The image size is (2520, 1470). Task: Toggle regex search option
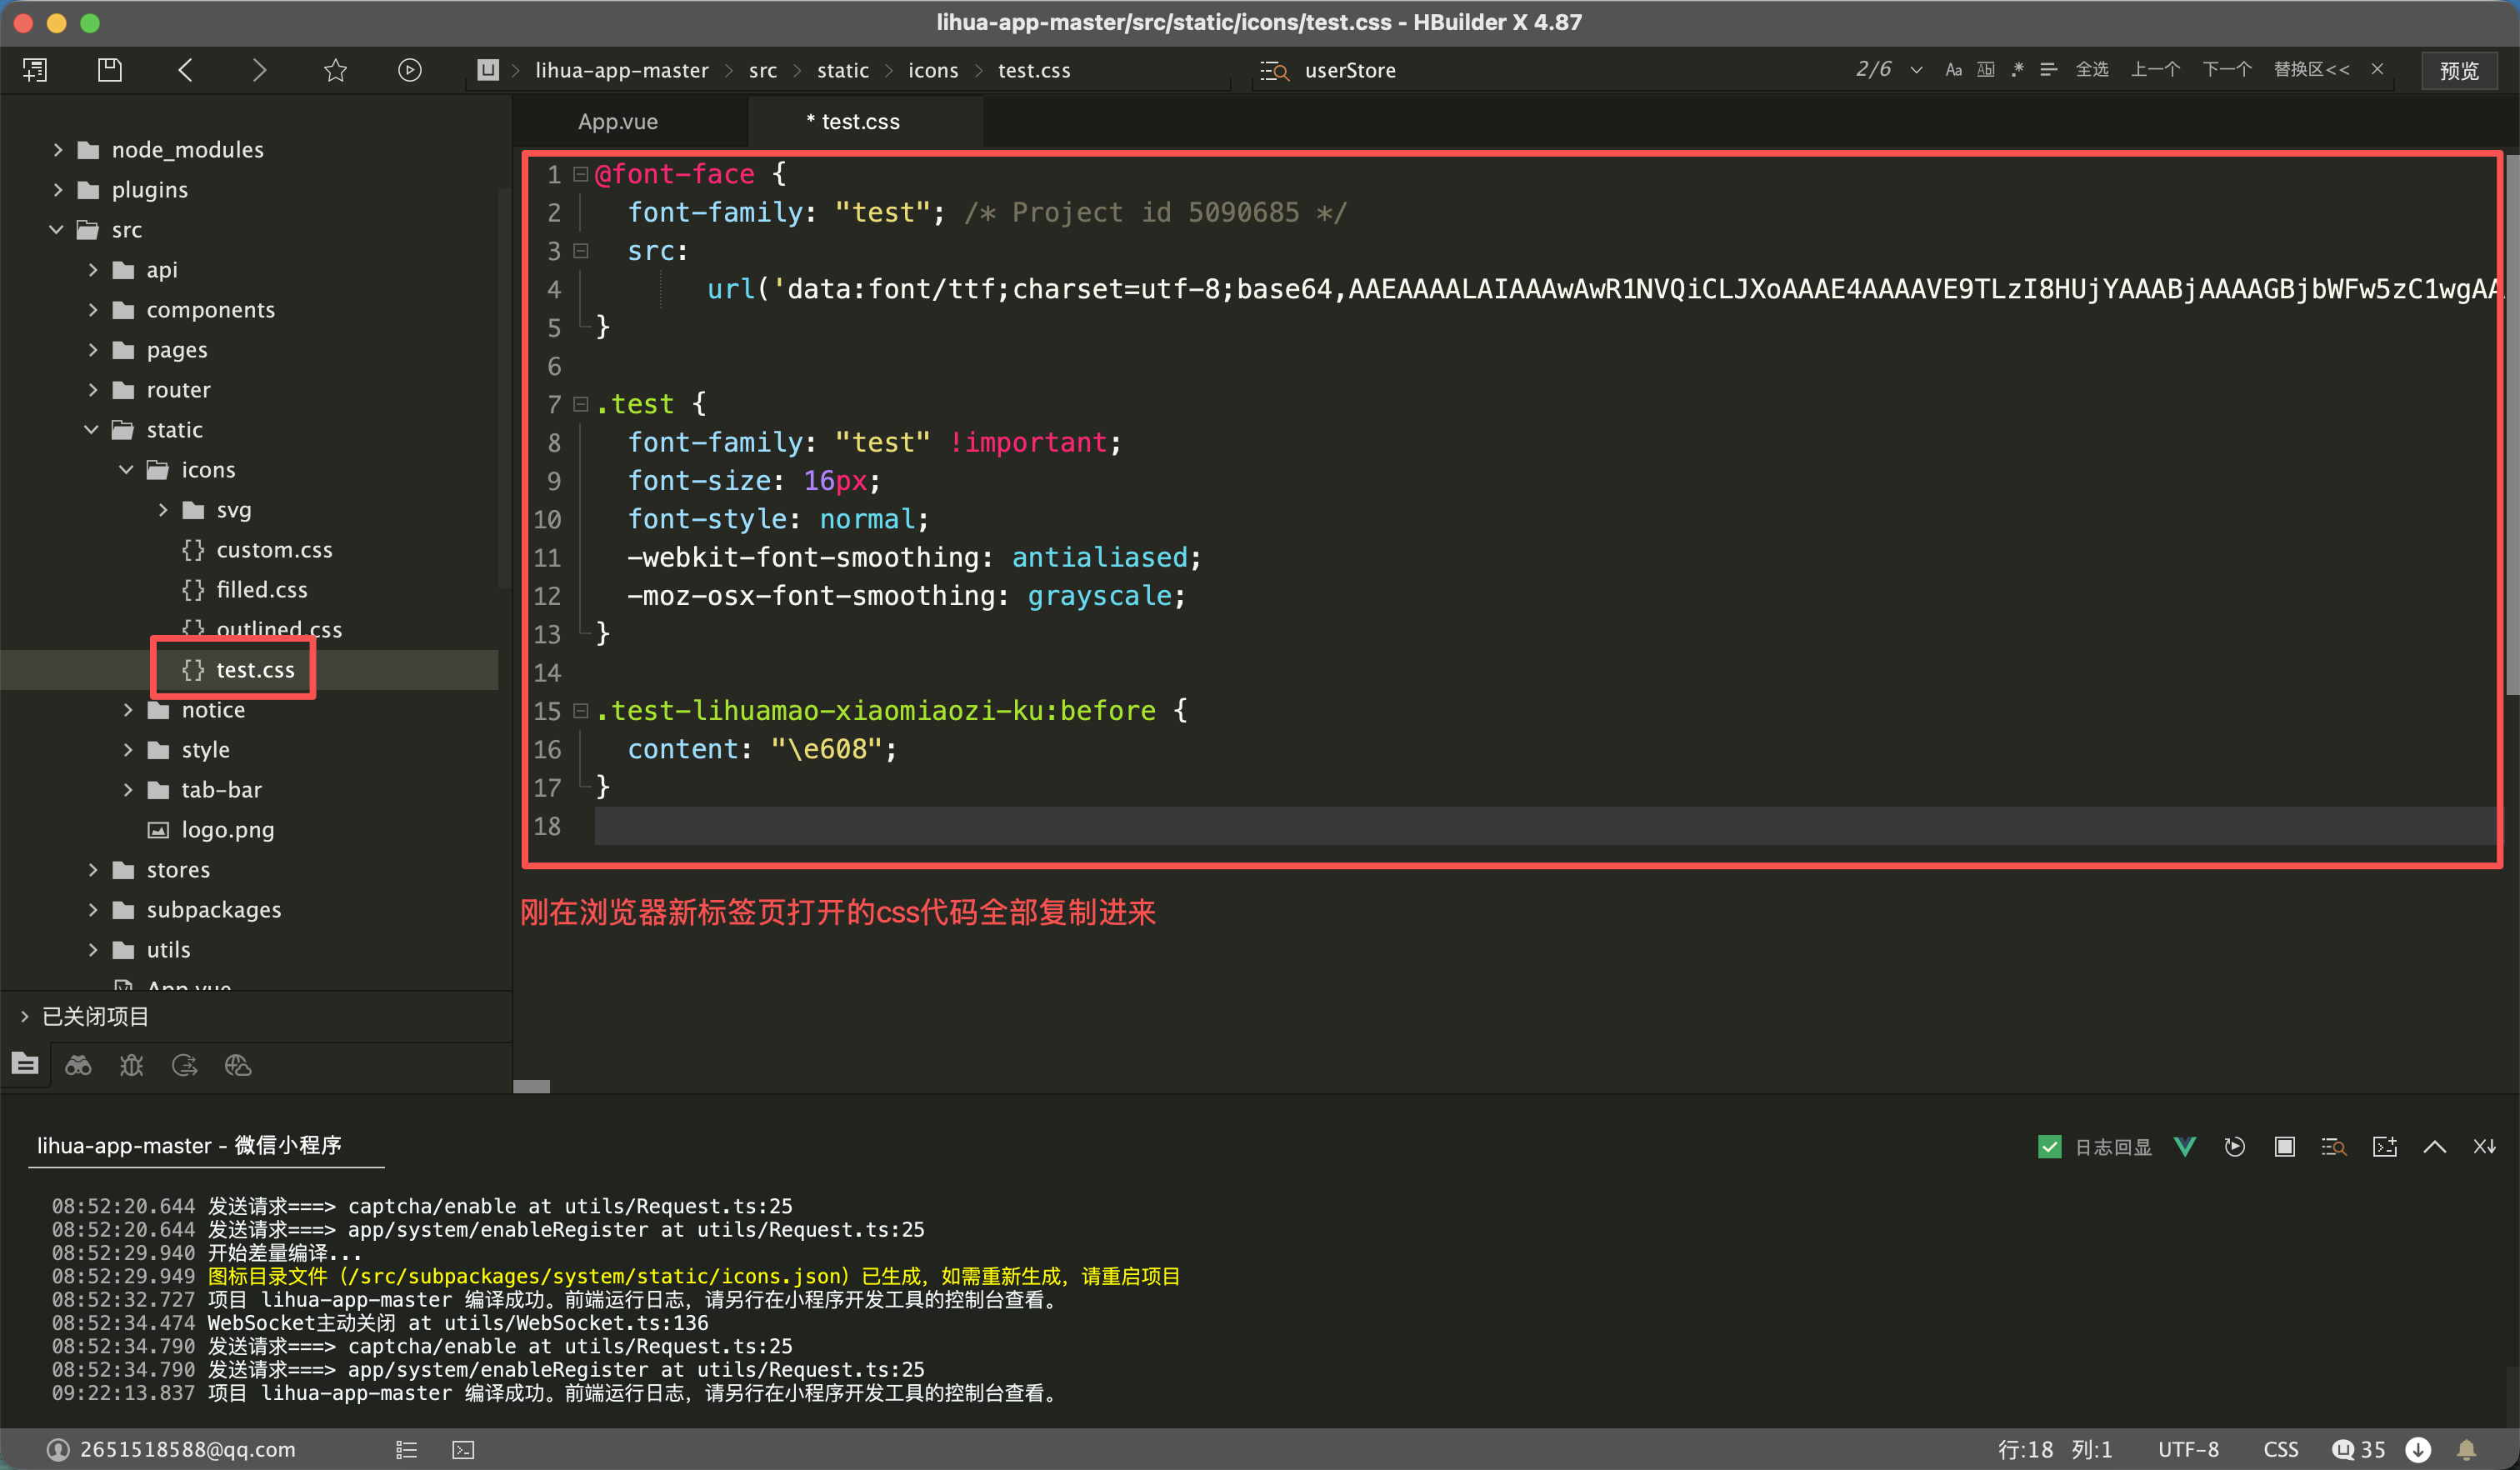(2017, 70)
